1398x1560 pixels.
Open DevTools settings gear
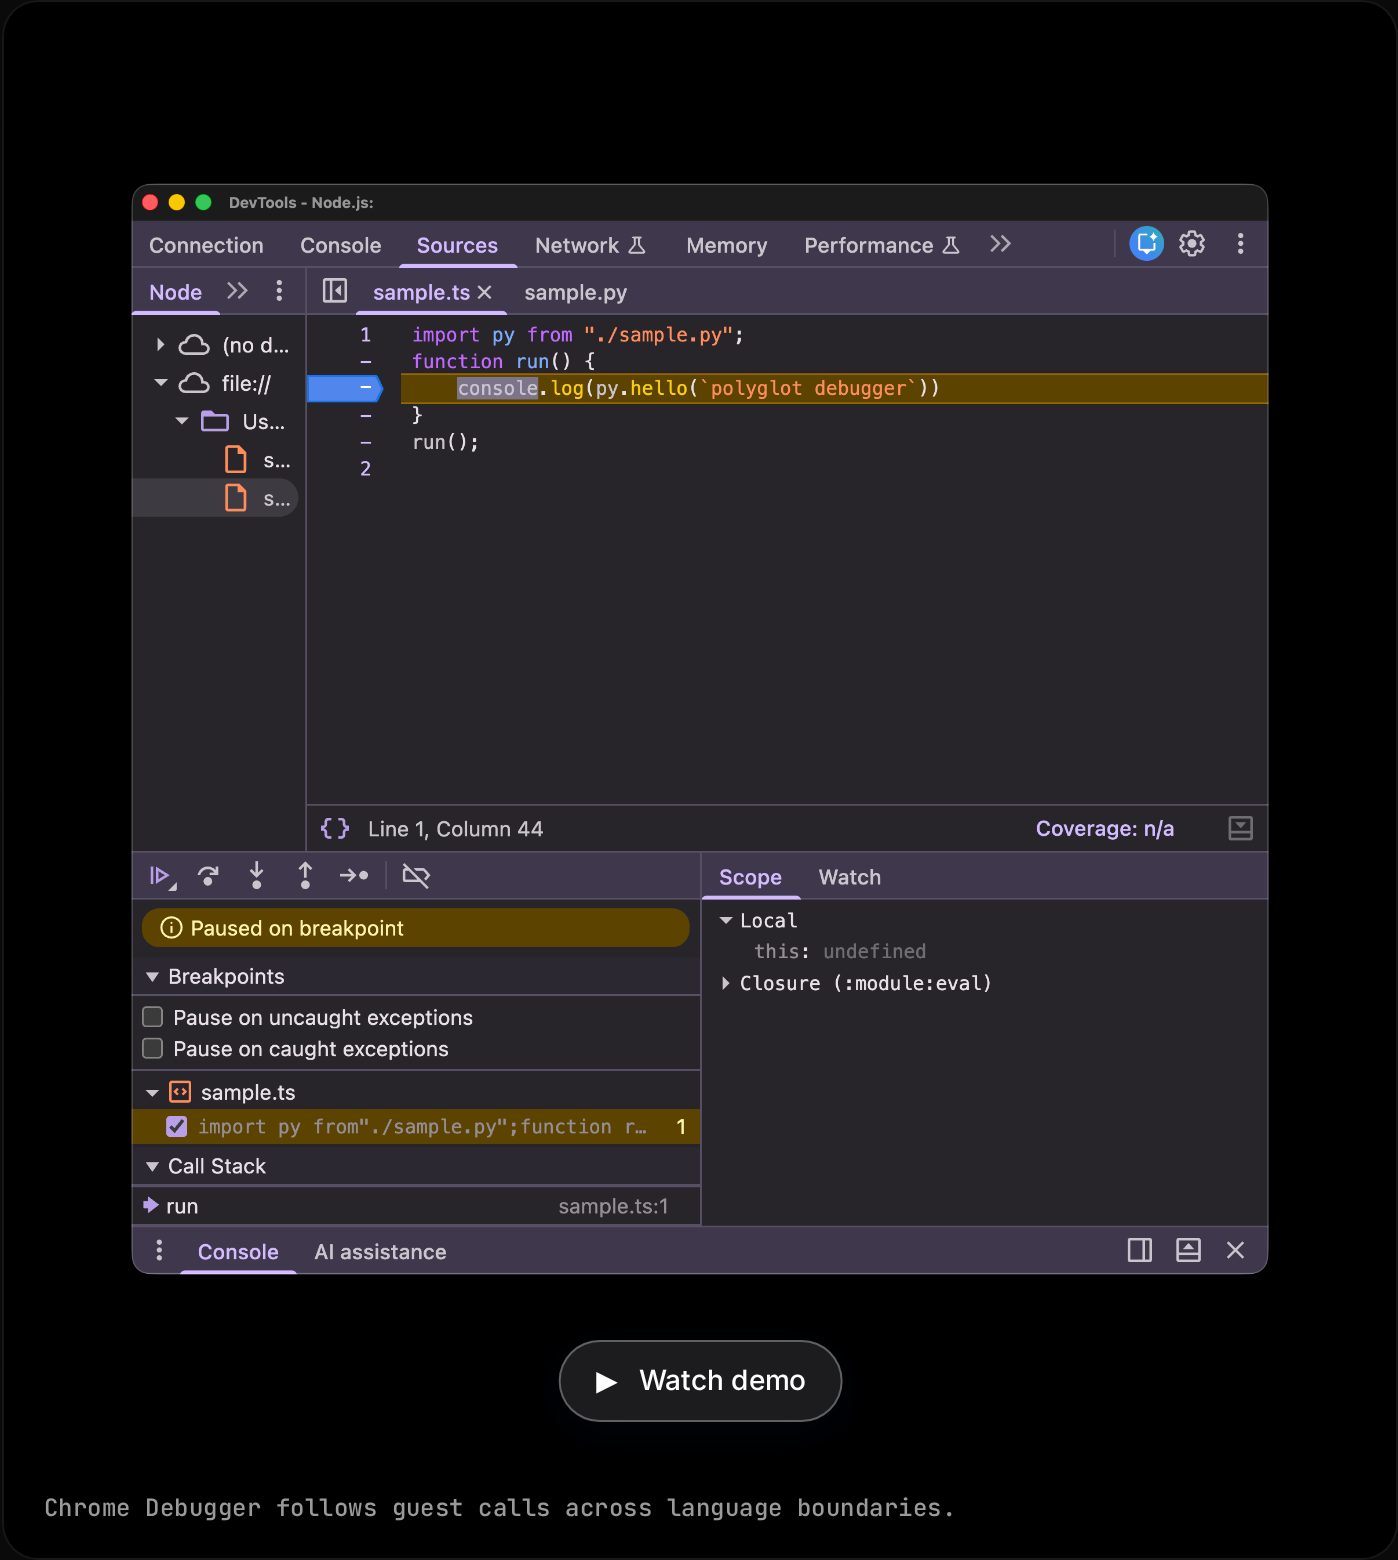pyautogui.click(x=1192, y=244)
